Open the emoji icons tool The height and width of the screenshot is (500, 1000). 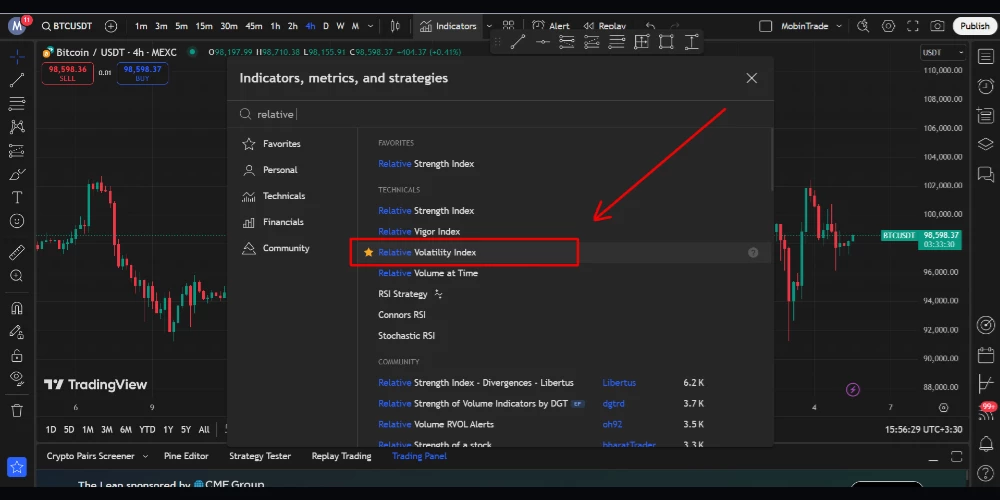pos(17,221)
